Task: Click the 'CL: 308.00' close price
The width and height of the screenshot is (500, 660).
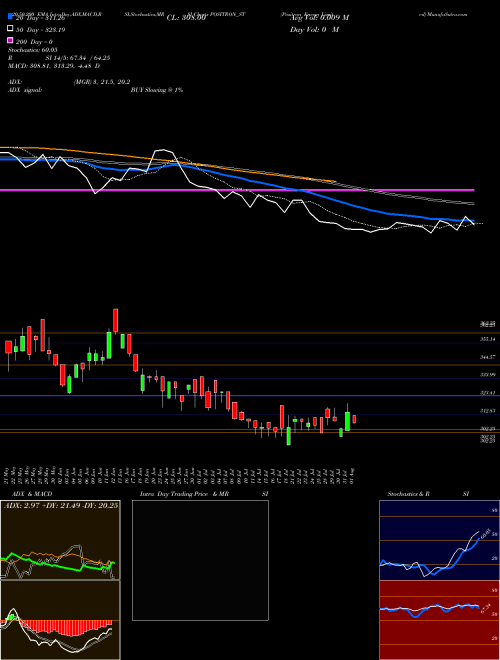Action: (x=186, y=18)
